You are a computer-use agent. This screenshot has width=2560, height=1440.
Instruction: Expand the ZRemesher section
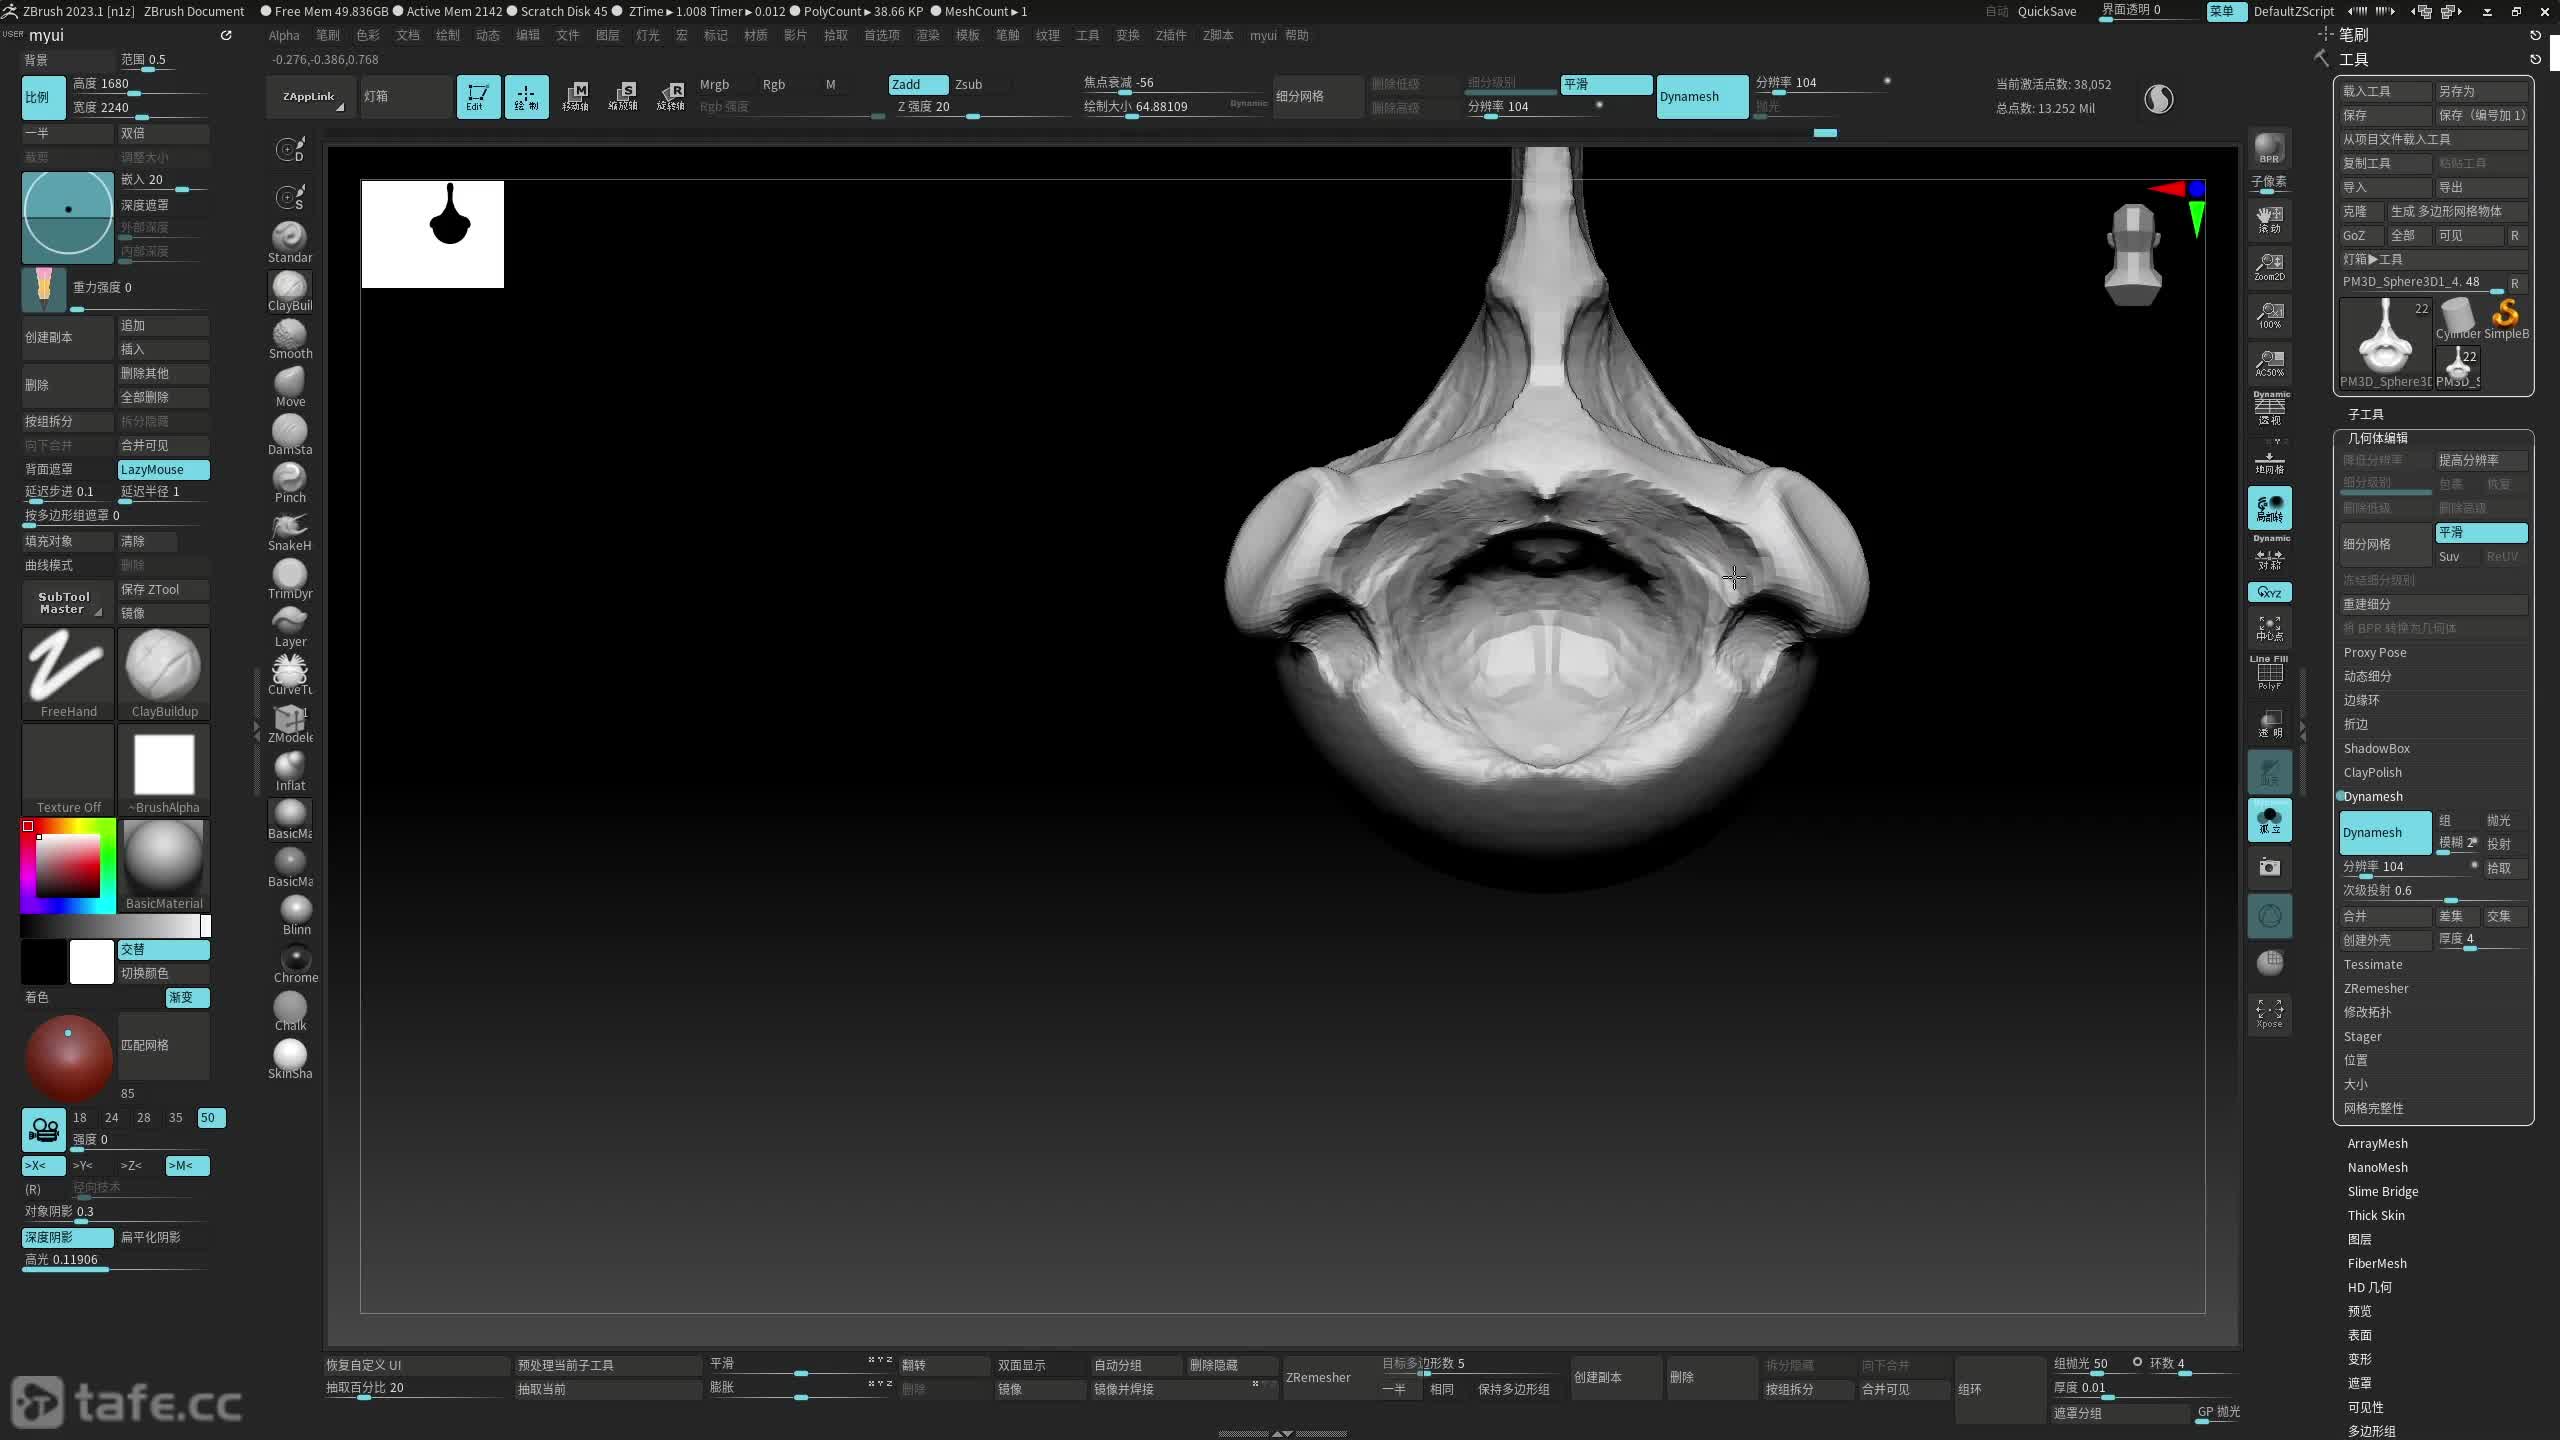tap(2375, 988)
